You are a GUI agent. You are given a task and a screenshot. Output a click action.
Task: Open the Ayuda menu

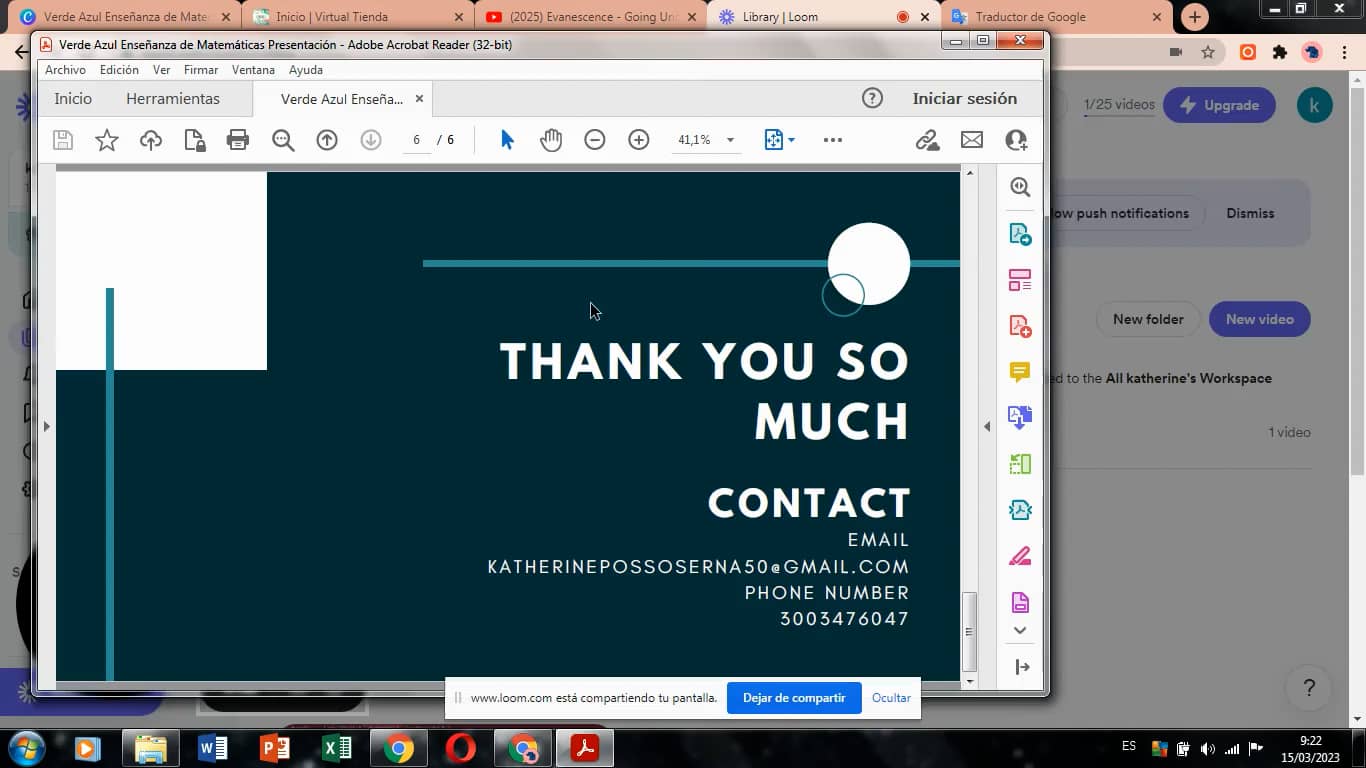click(306, 70)
